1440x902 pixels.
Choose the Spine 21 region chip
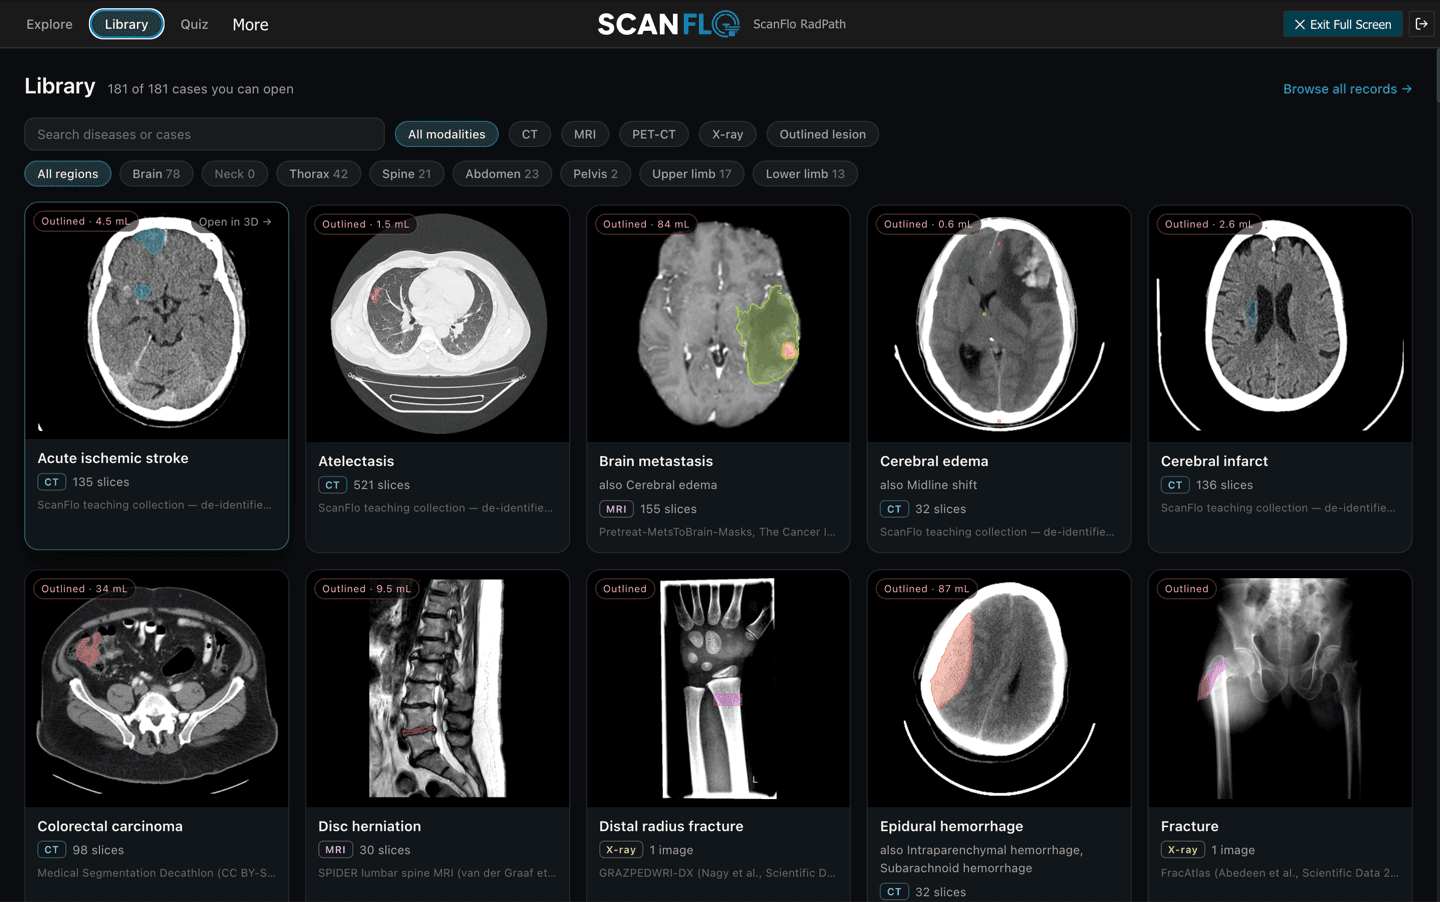tap(406, 174)
